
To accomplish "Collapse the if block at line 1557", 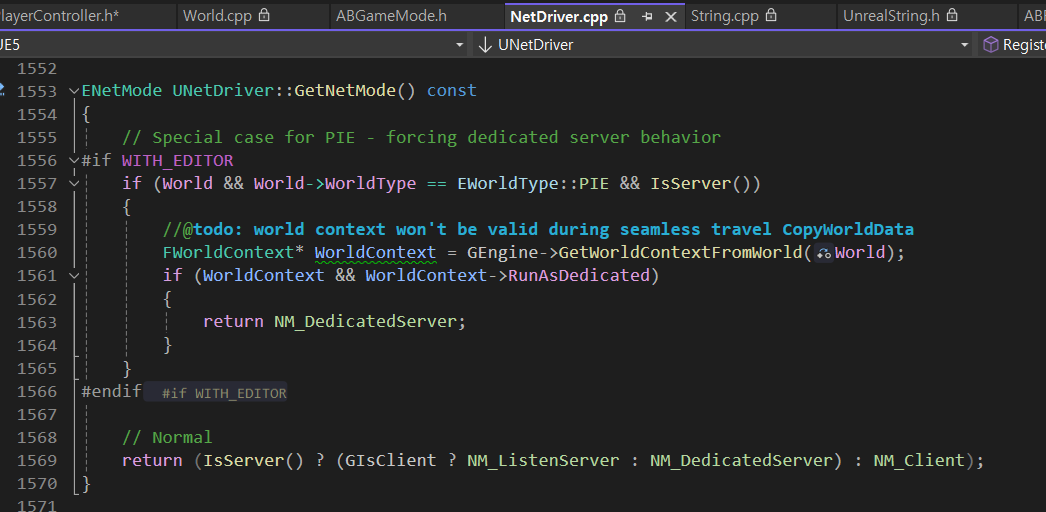I will click(x=73, y=183).
